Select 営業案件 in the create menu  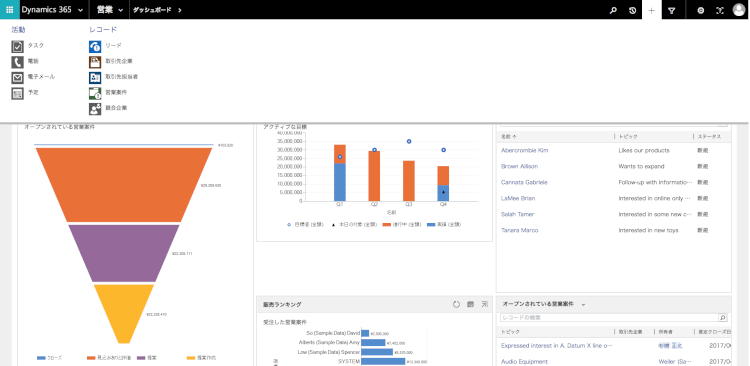116,92
